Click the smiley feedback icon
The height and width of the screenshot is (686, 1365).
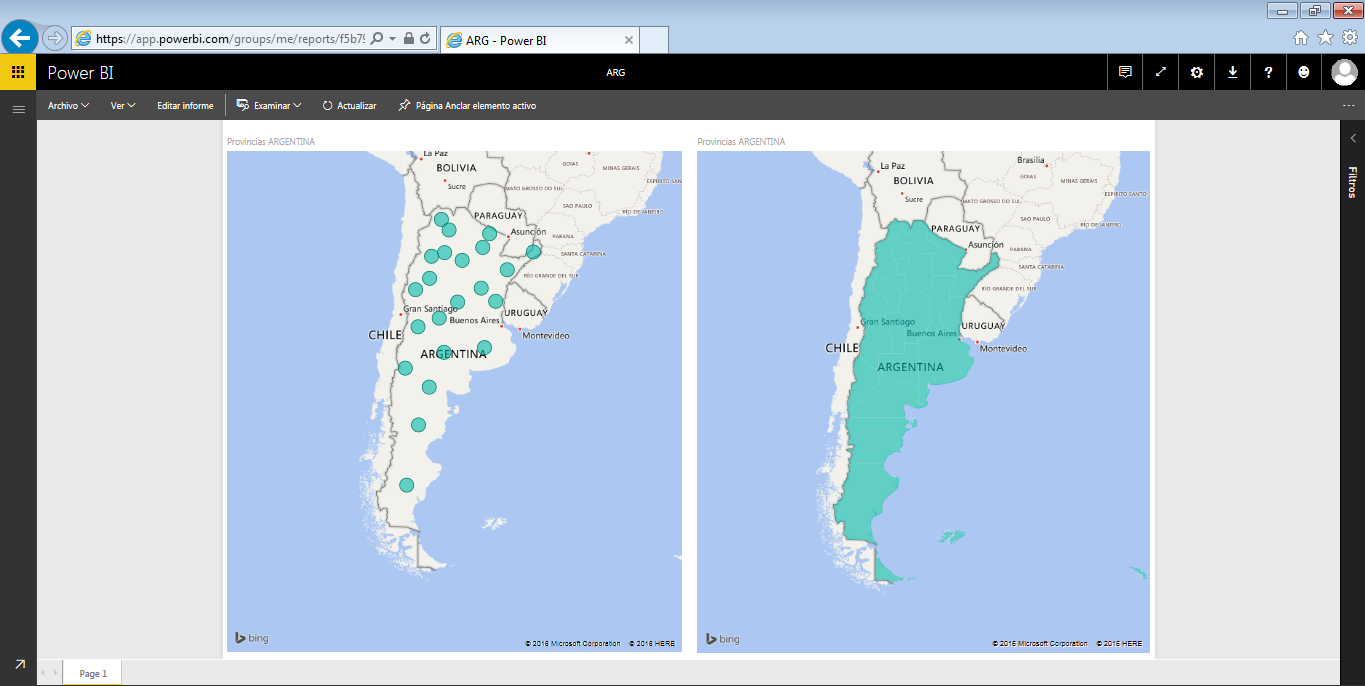tap(1303, 72)
